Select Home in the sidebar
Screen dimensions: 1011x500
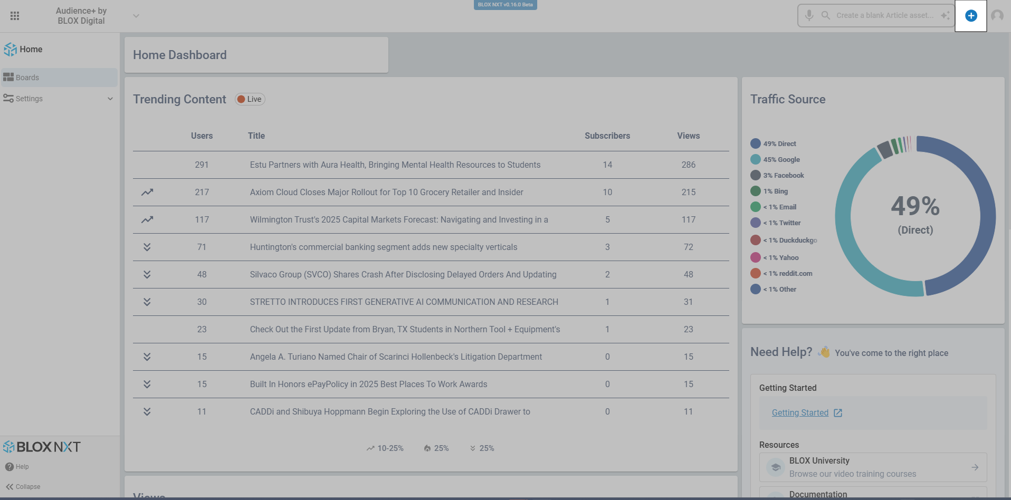[x=31, y=49]
